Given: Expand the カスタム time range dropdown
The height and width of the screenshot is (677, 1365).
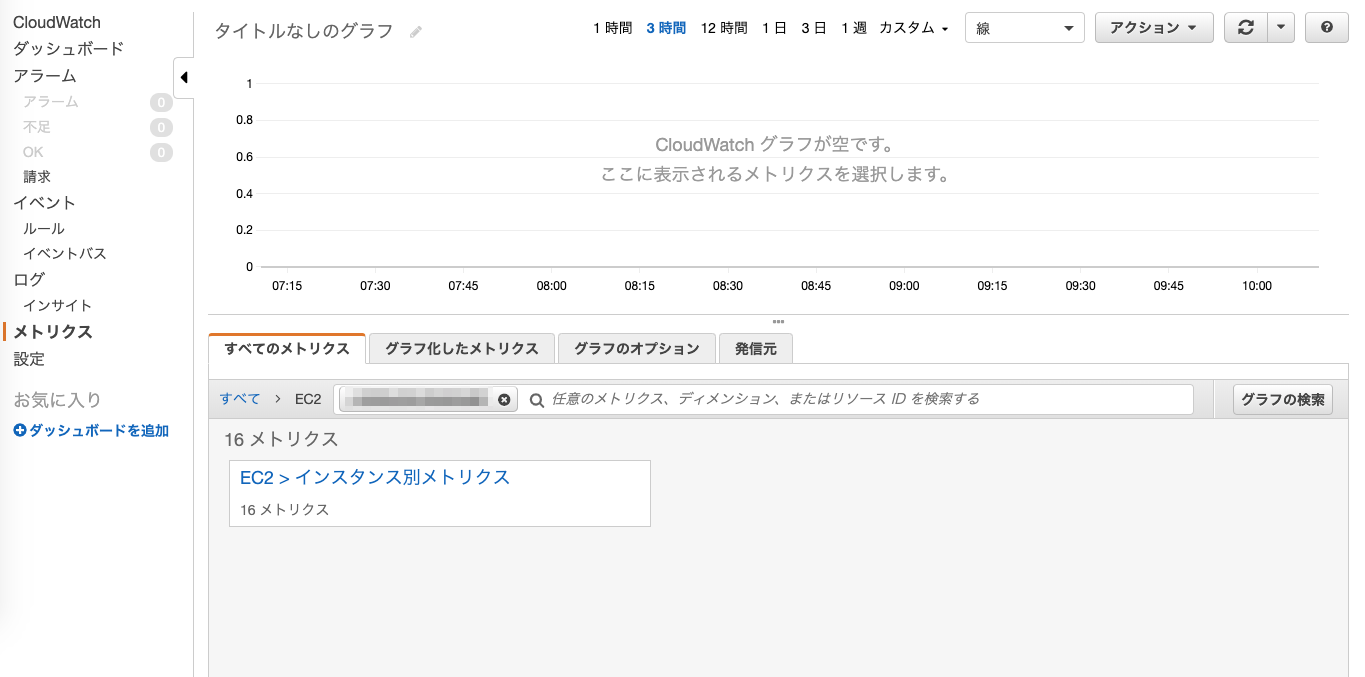Looking at the screenshot, I should coord(911,29).
